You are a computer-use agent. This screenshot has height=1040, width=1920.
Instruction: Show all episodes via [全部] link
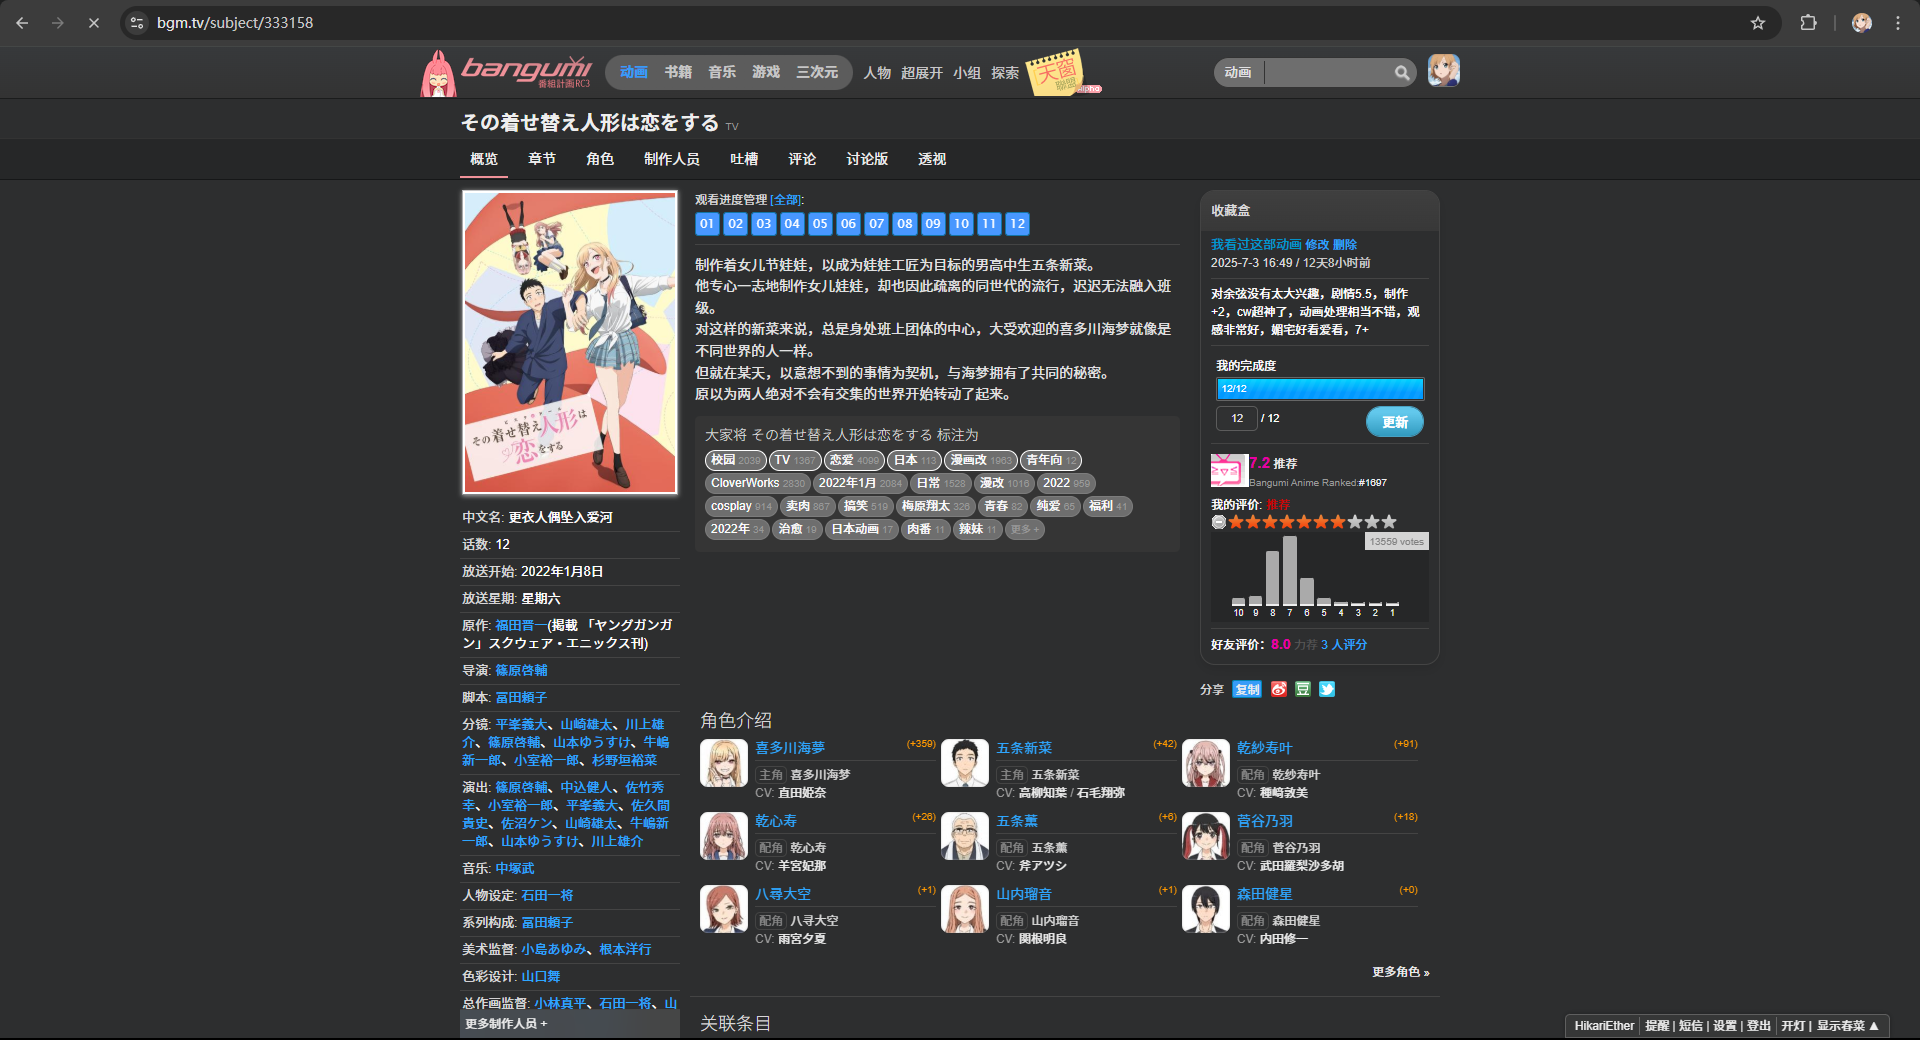[786, 200]
